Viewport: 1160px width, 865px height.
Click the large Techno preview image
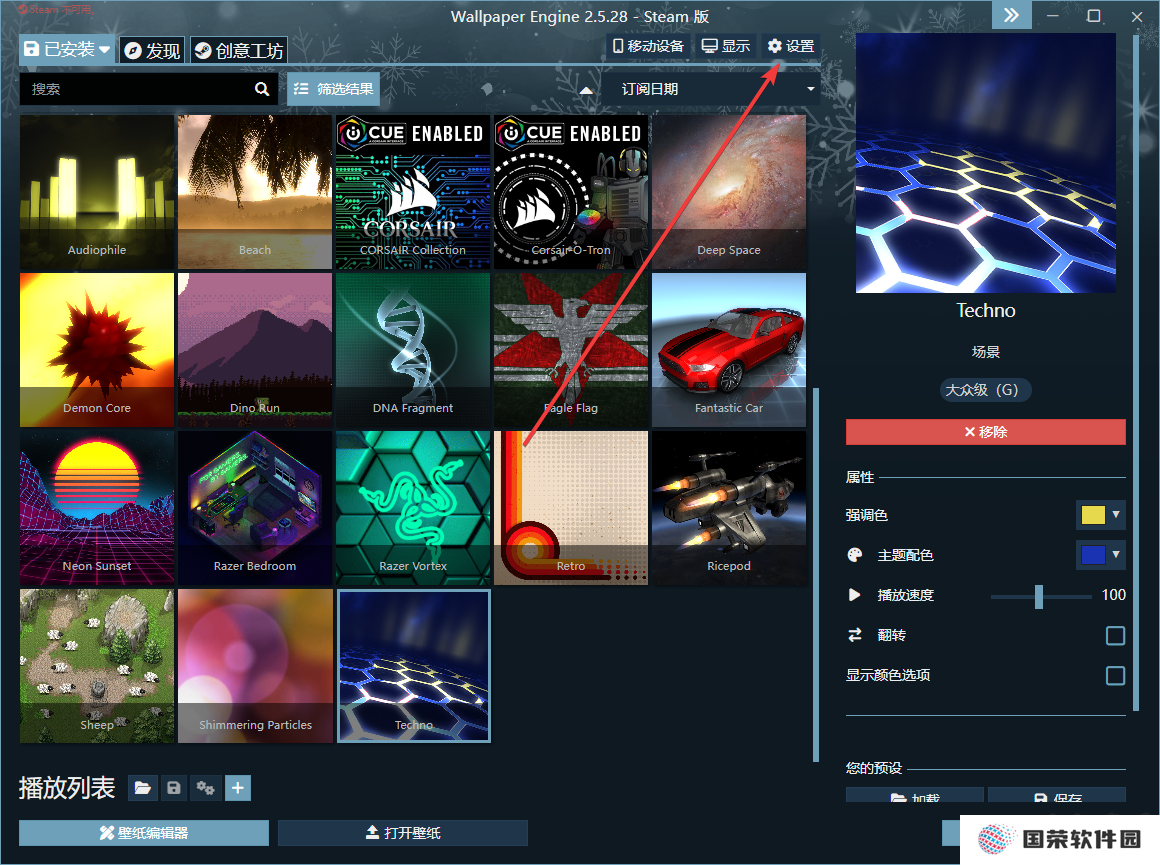coord(985,163)
